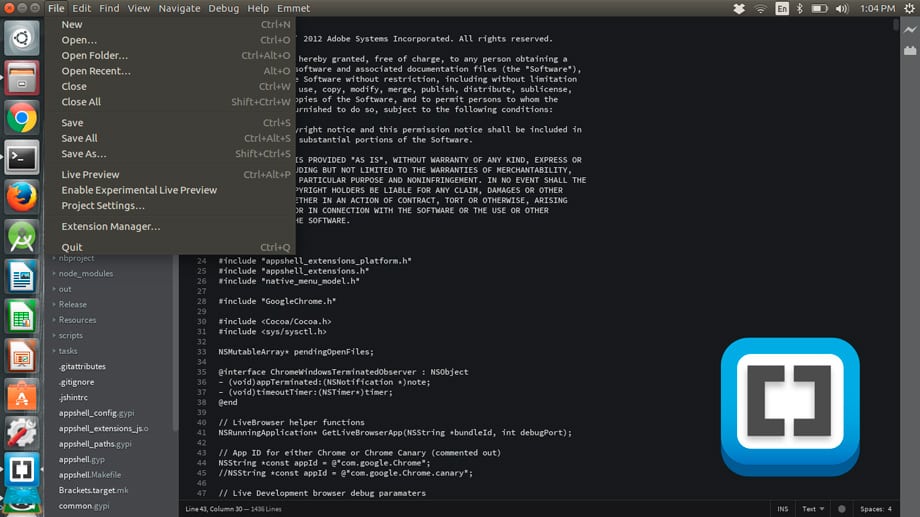Image resolution: width=920 pixels, height=517 pixels.
Task: Start Live Preview from File menu
Action: [170, 174]
